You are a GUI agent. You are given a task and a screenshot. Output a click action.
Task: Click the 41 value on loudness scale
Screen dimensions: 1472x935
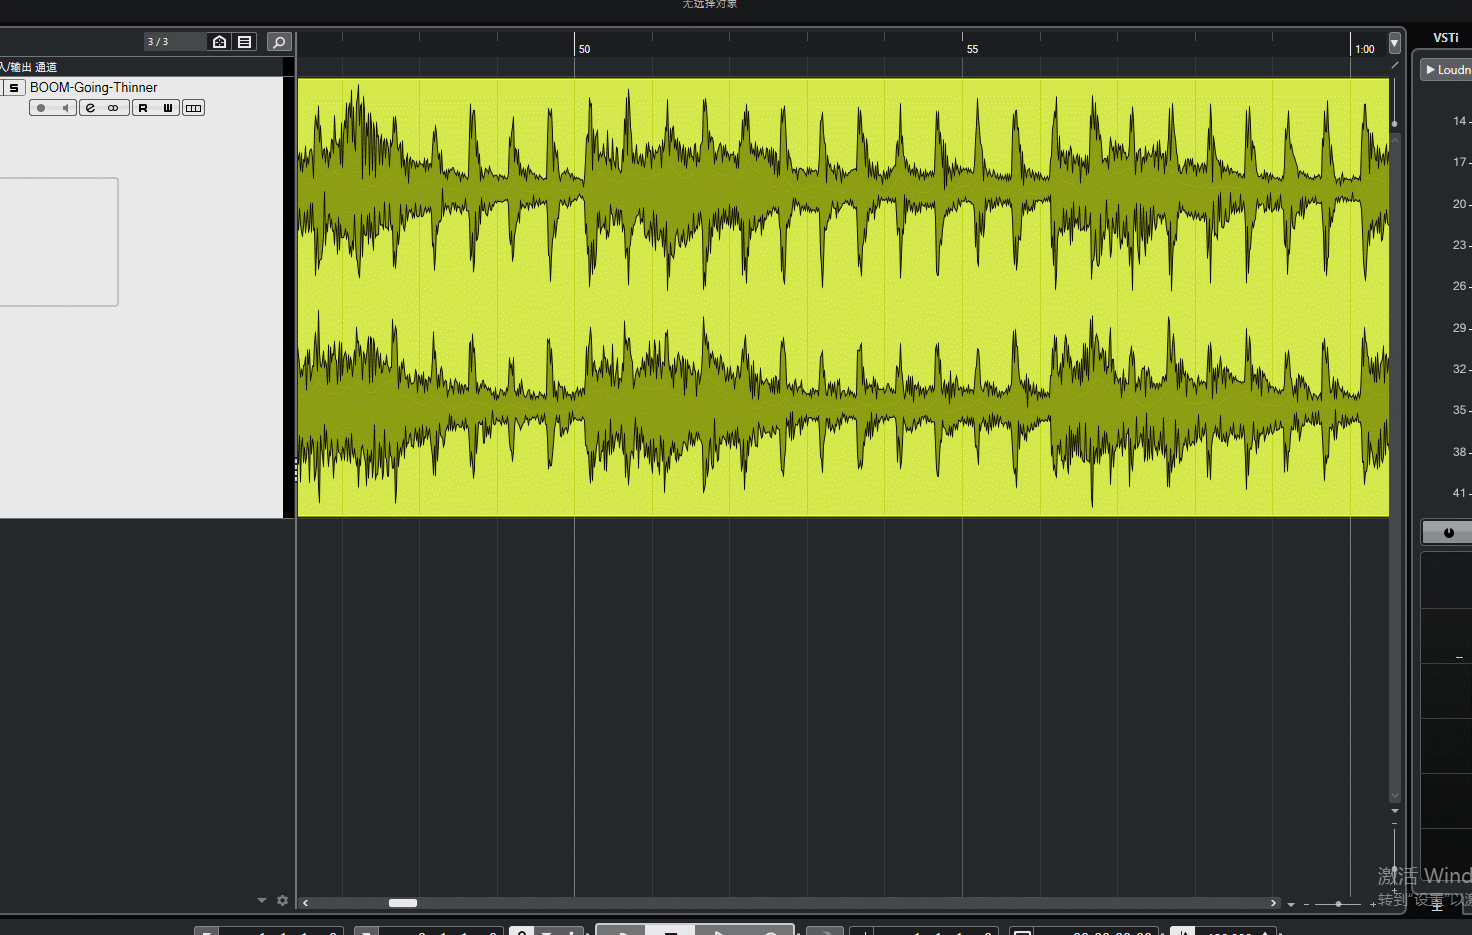[1459, 493]
